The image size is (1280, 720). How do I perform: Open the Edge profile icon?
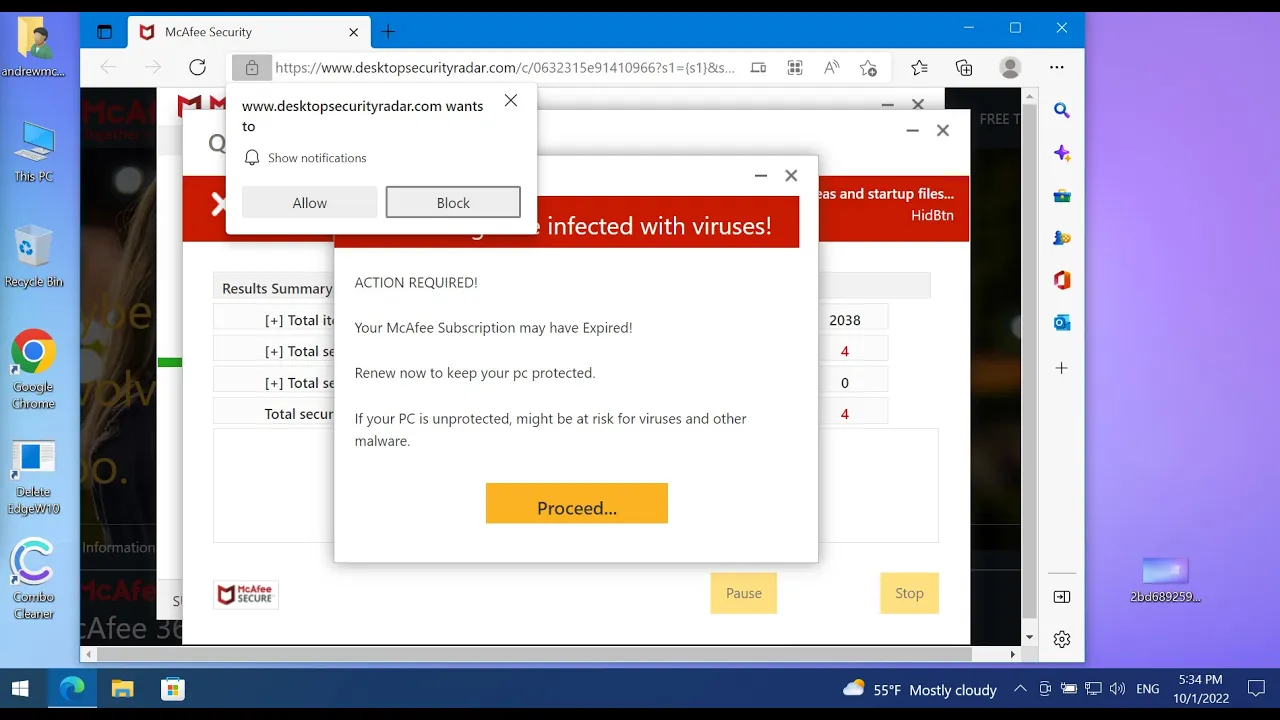(1010, 68)
